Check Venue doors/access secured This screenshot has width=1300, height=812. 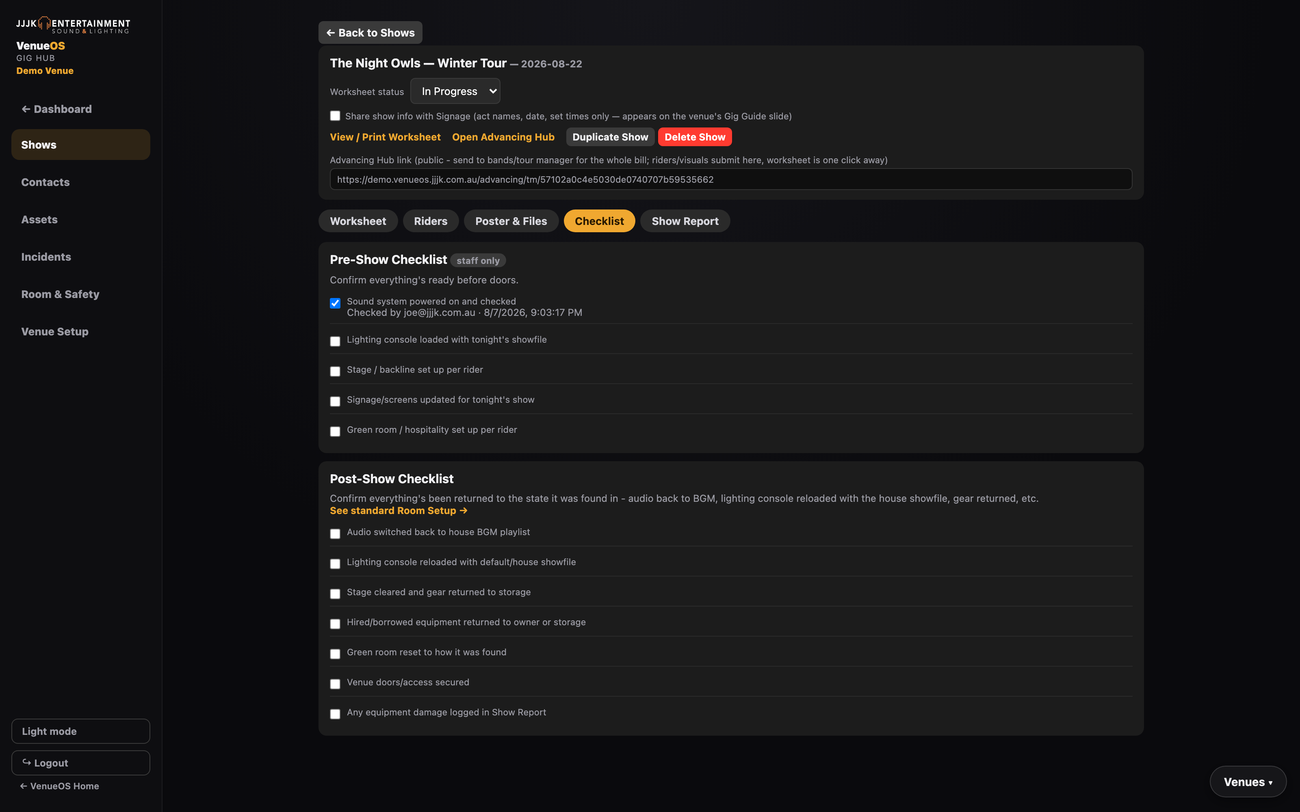[335, 684]
